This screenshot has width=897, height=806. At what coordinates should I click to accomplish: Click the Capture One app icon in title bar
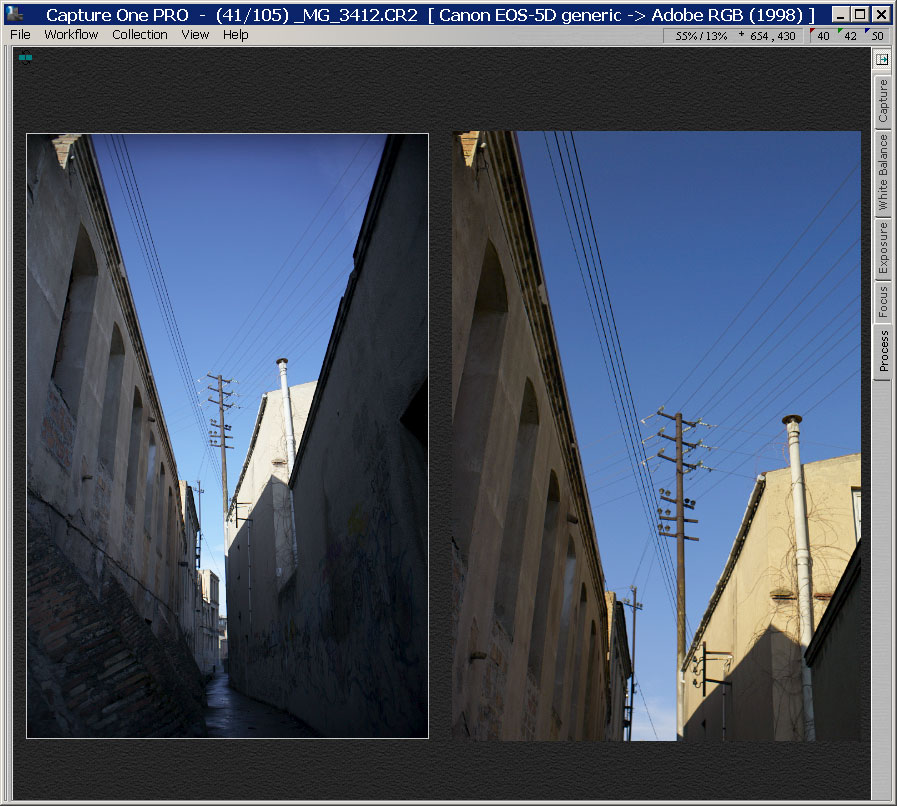[15, 14]
